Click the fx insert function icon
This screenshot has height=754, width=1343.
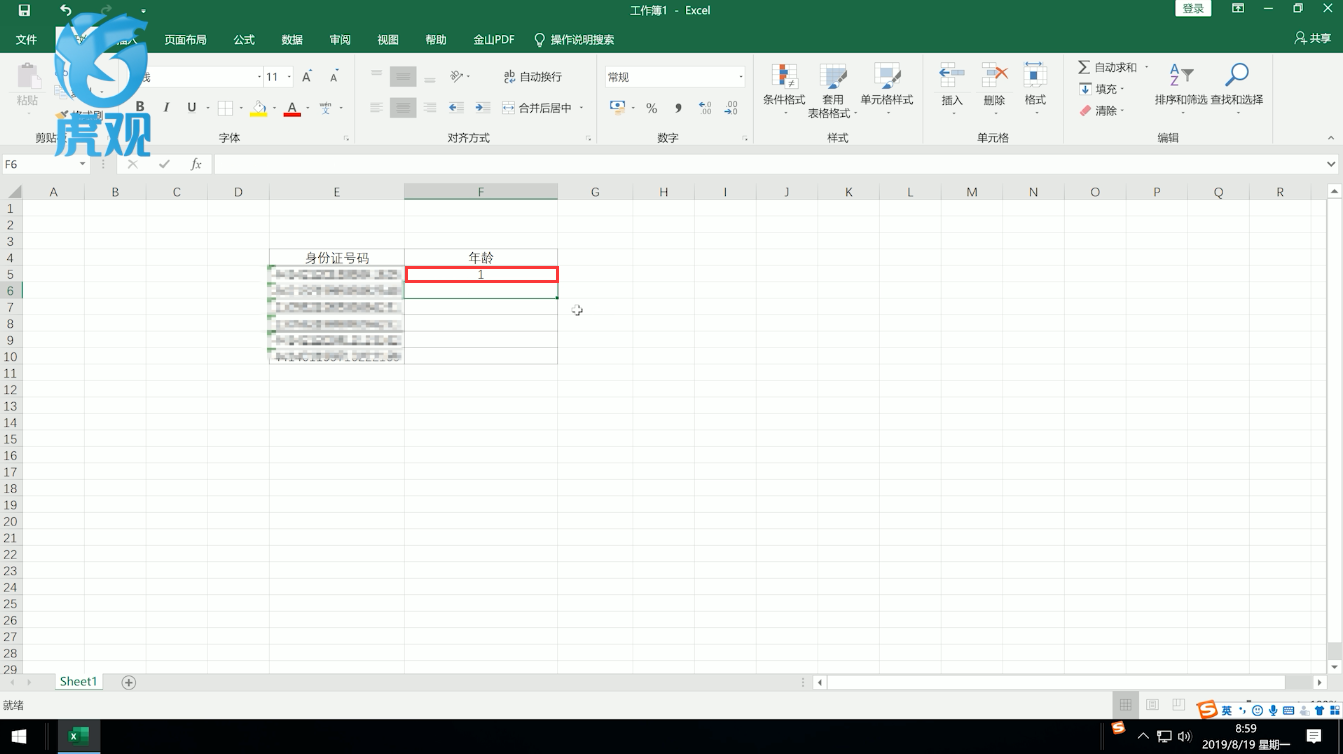(196, 164)
